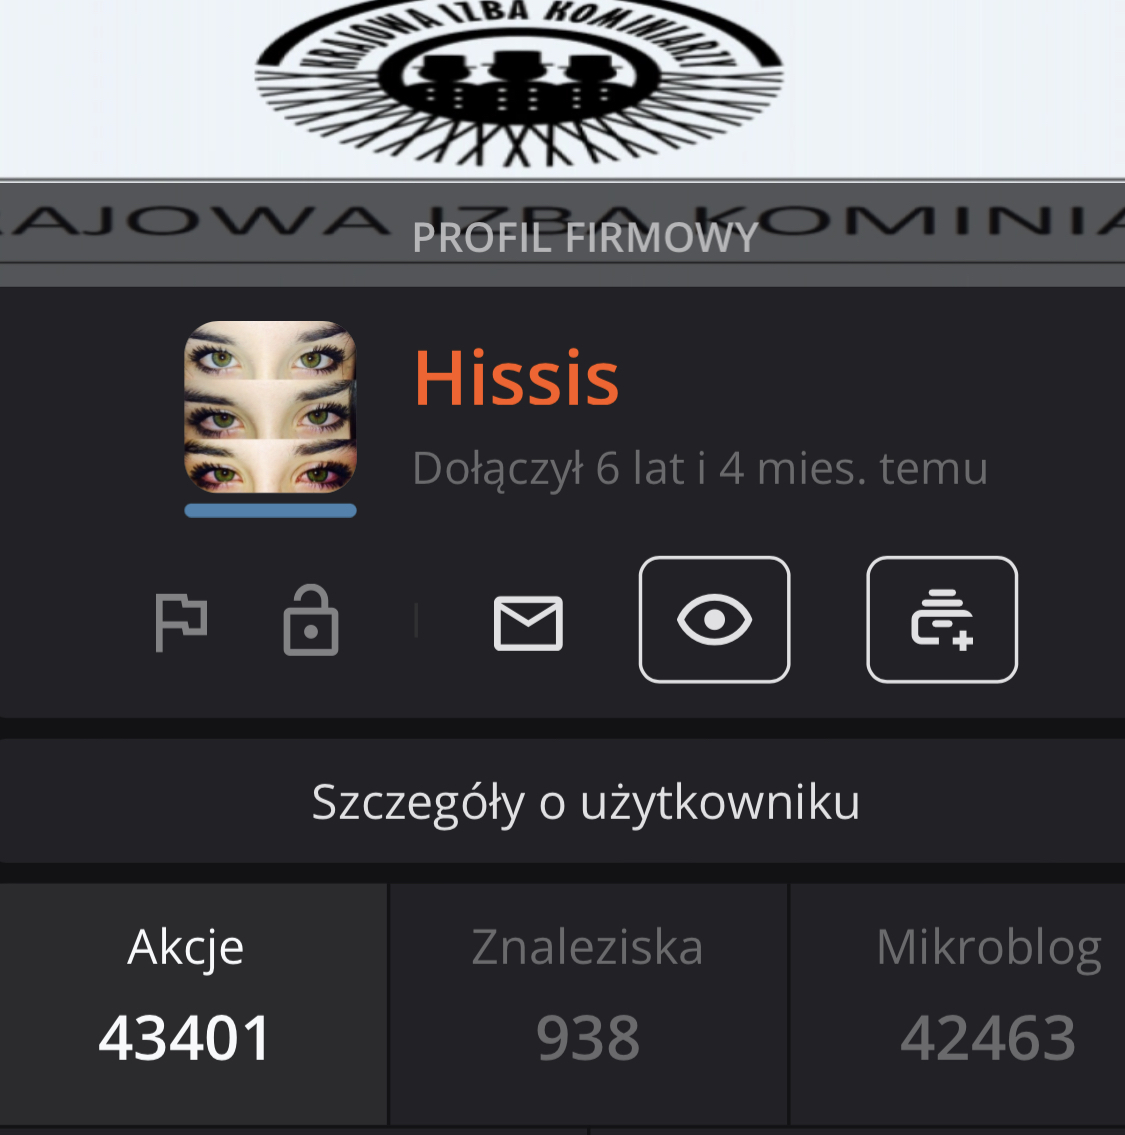Click the 43401 actions count
Viewport: 1125px width, 1135px height.
(x=185, y=1037)
